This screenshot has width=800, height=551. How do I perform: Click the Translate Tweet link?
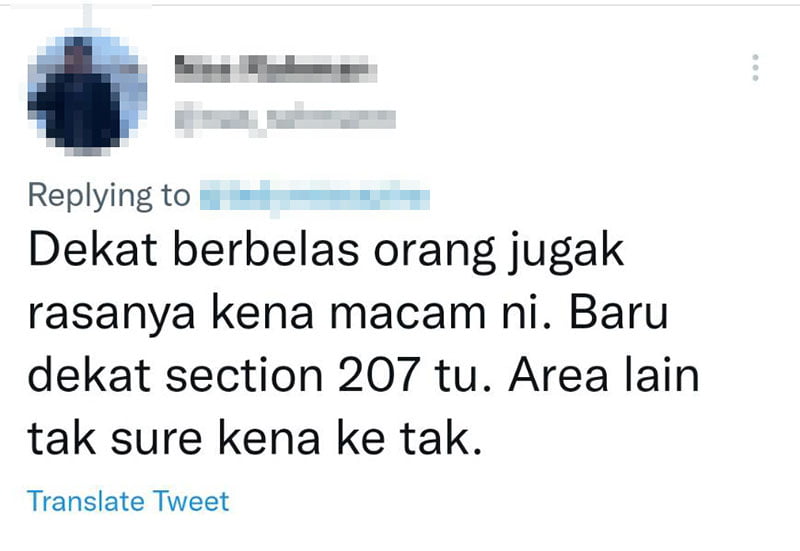(x=128, y=501)
